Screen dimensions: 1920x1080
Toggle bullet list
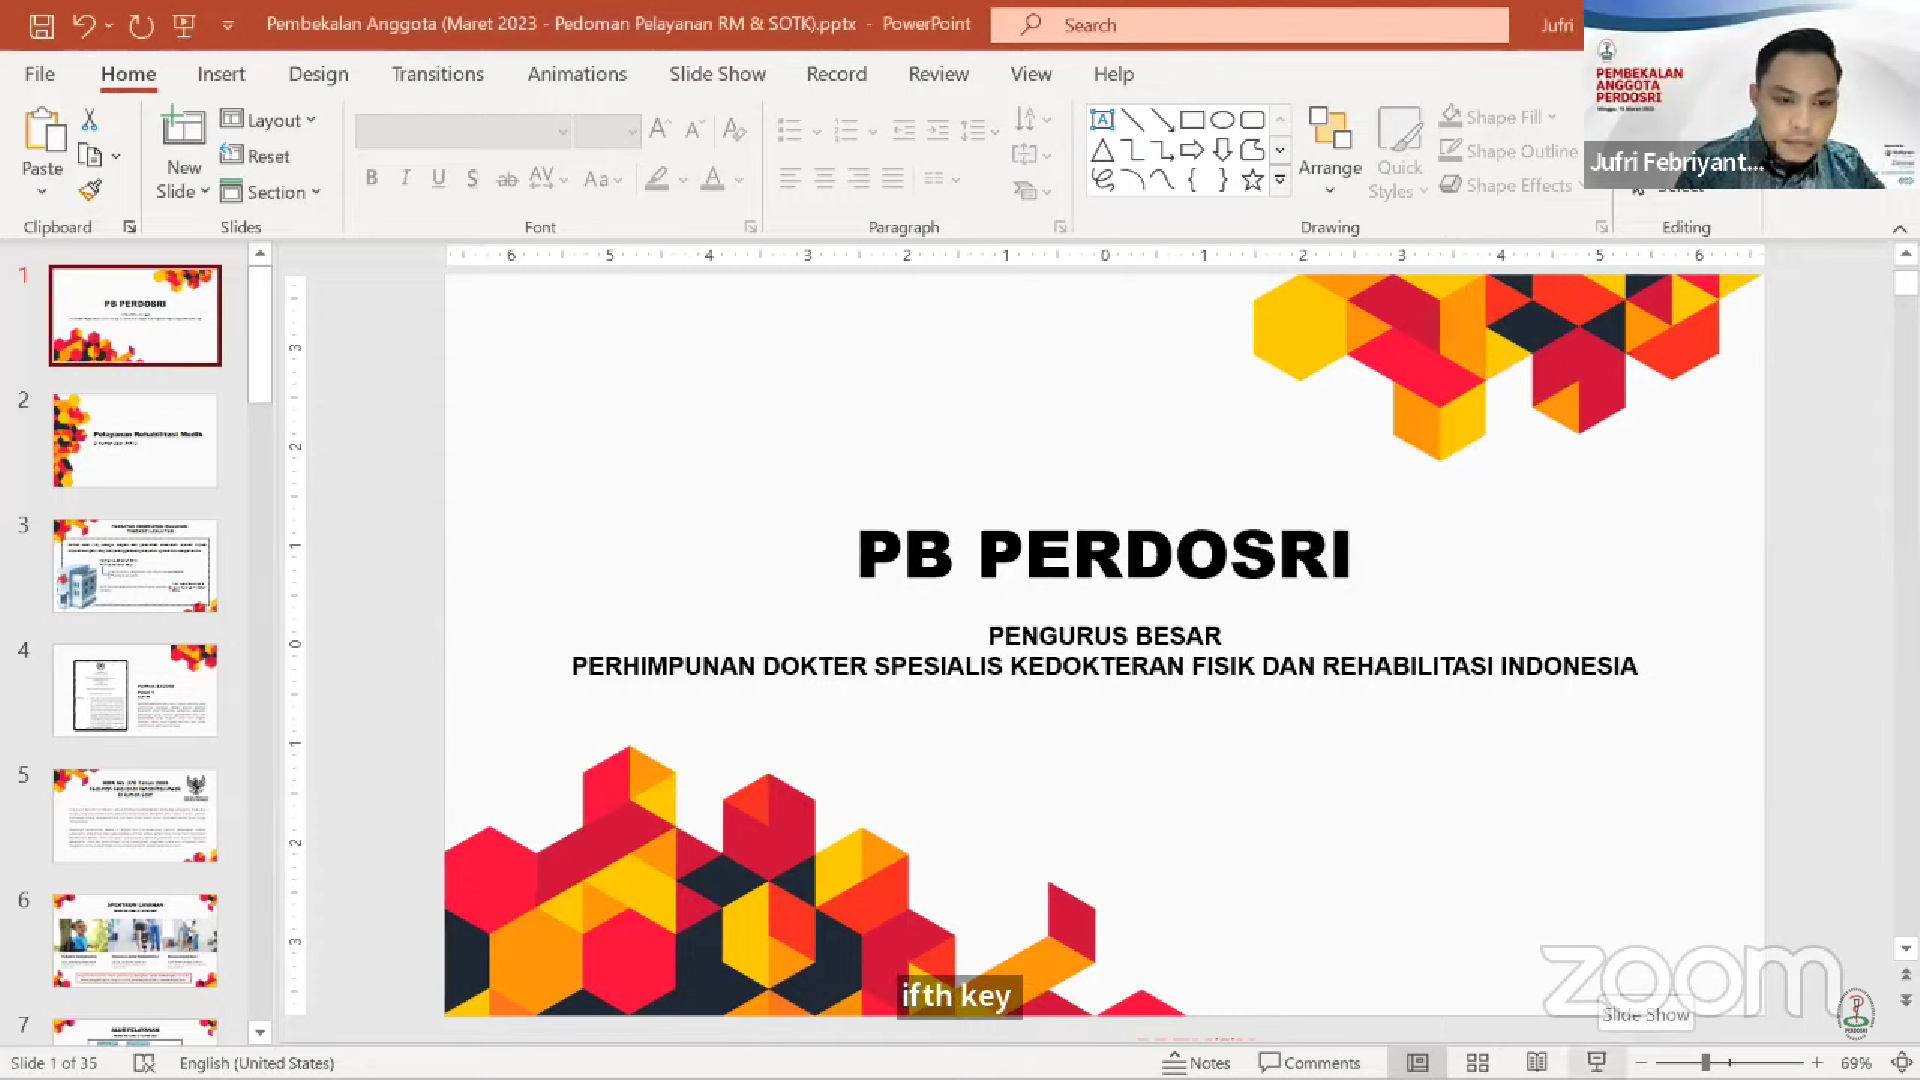tap(790, 130)
